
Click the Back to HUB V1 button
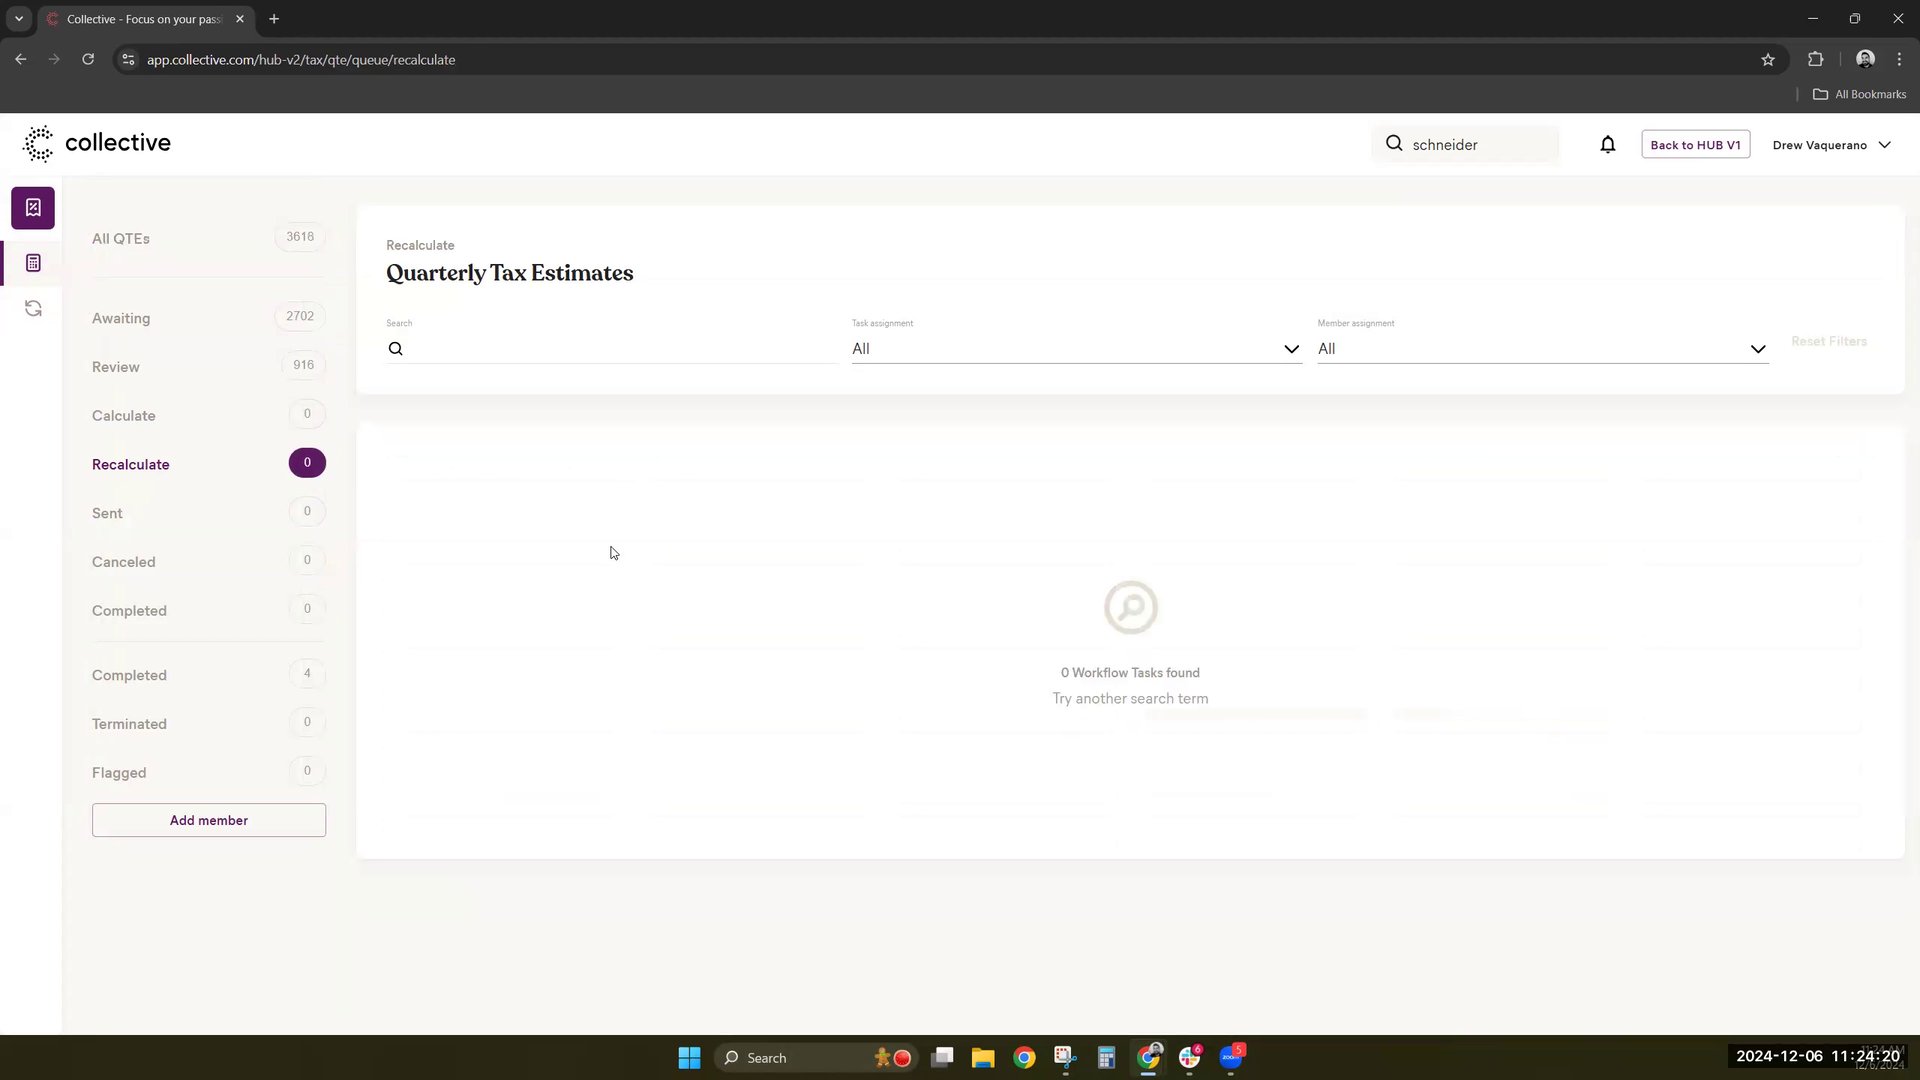[1695, 145]
